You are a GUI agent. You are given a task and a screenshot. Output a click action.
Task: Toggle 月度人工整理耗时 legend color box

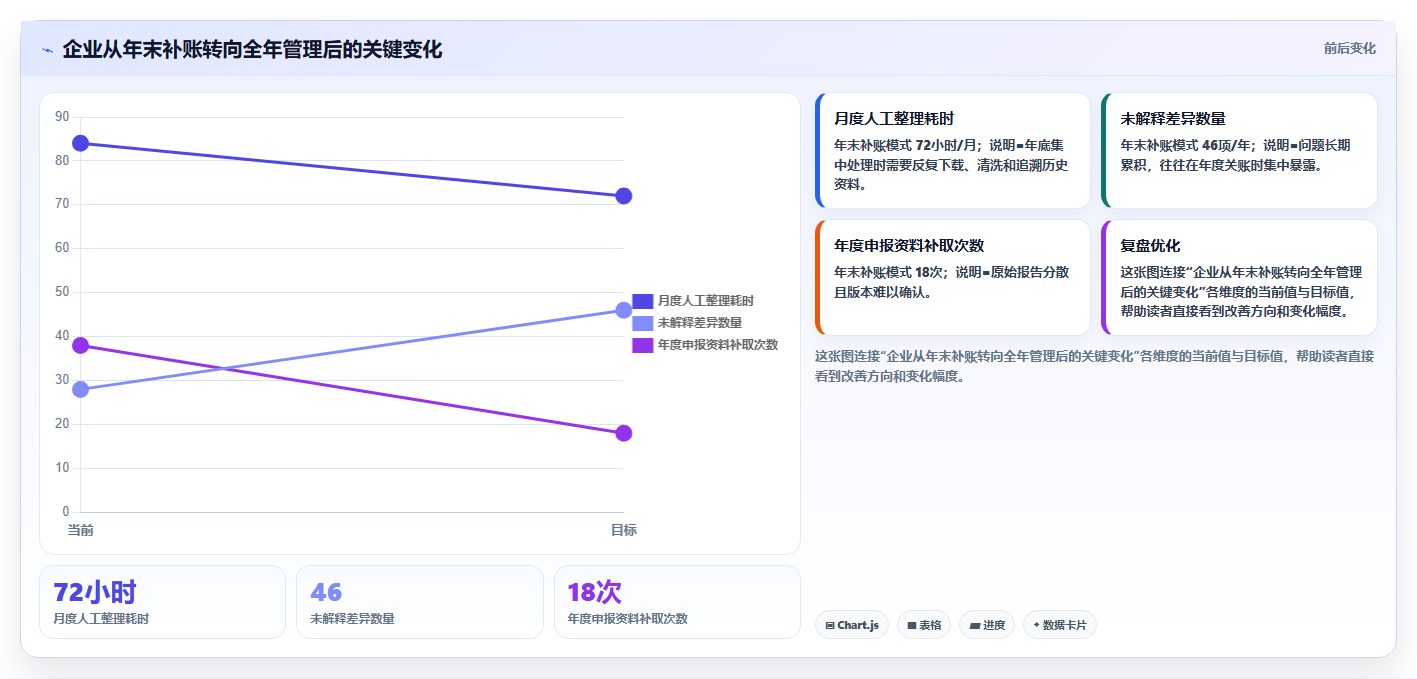[643, 301]
